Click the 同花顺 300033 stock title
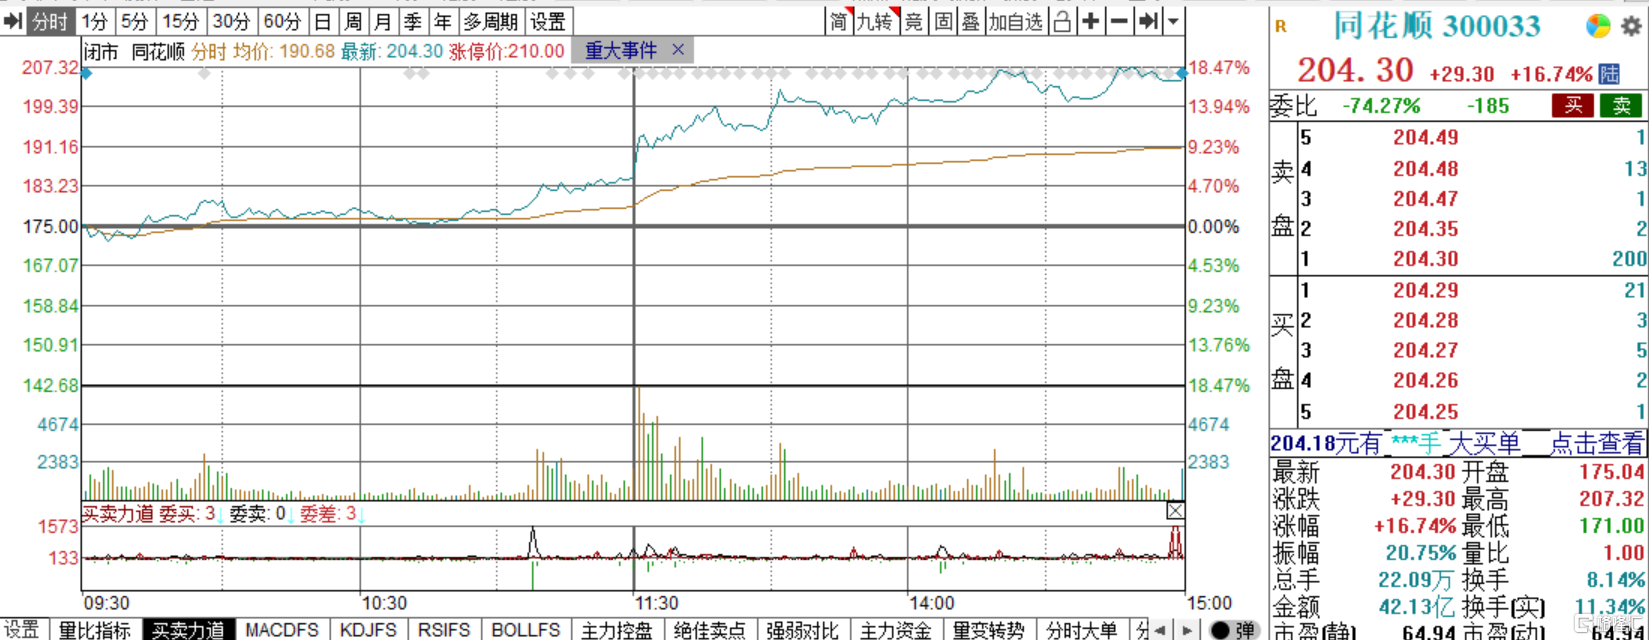 point(1437,26)
